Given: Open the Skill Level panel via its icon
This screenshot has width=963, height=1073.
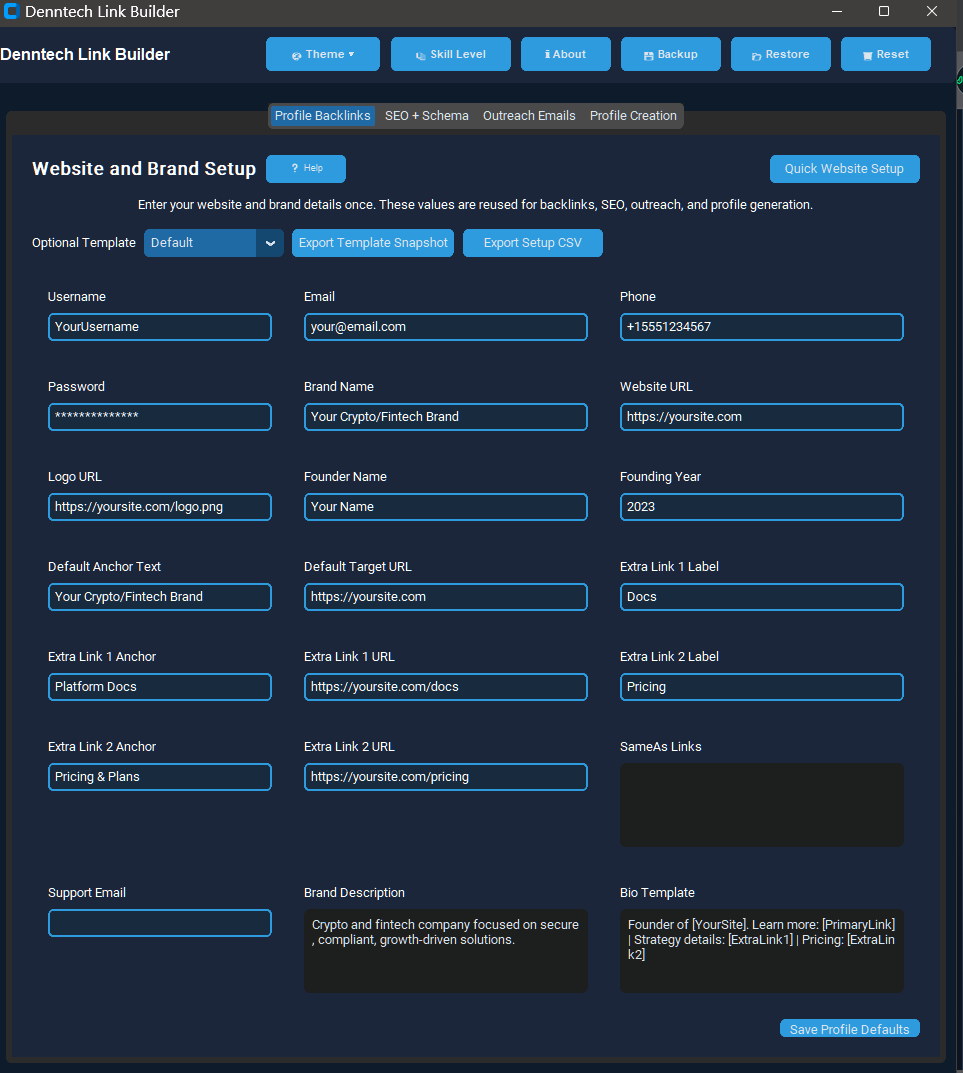Looking at the screenshot, I should (421, 54).
